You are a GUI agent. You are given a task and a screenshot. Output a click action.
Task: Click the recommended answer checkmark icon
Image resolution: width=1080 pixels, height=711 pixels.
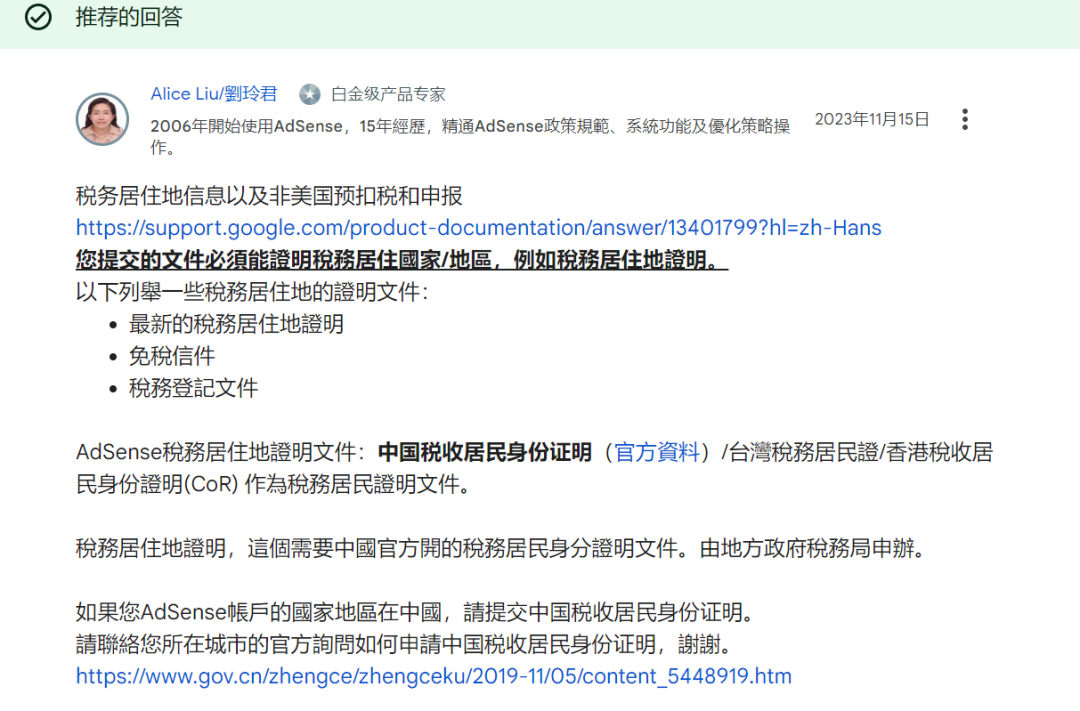(38, 17)
